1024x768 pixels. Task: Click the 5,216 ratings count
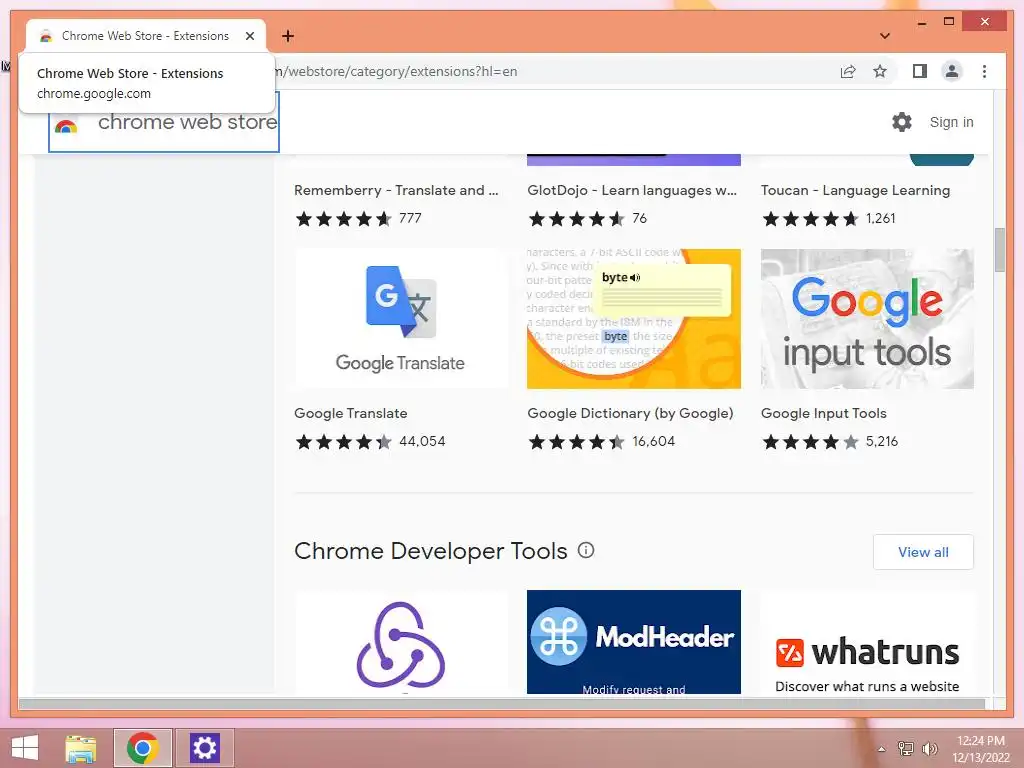tap(882, 441)
